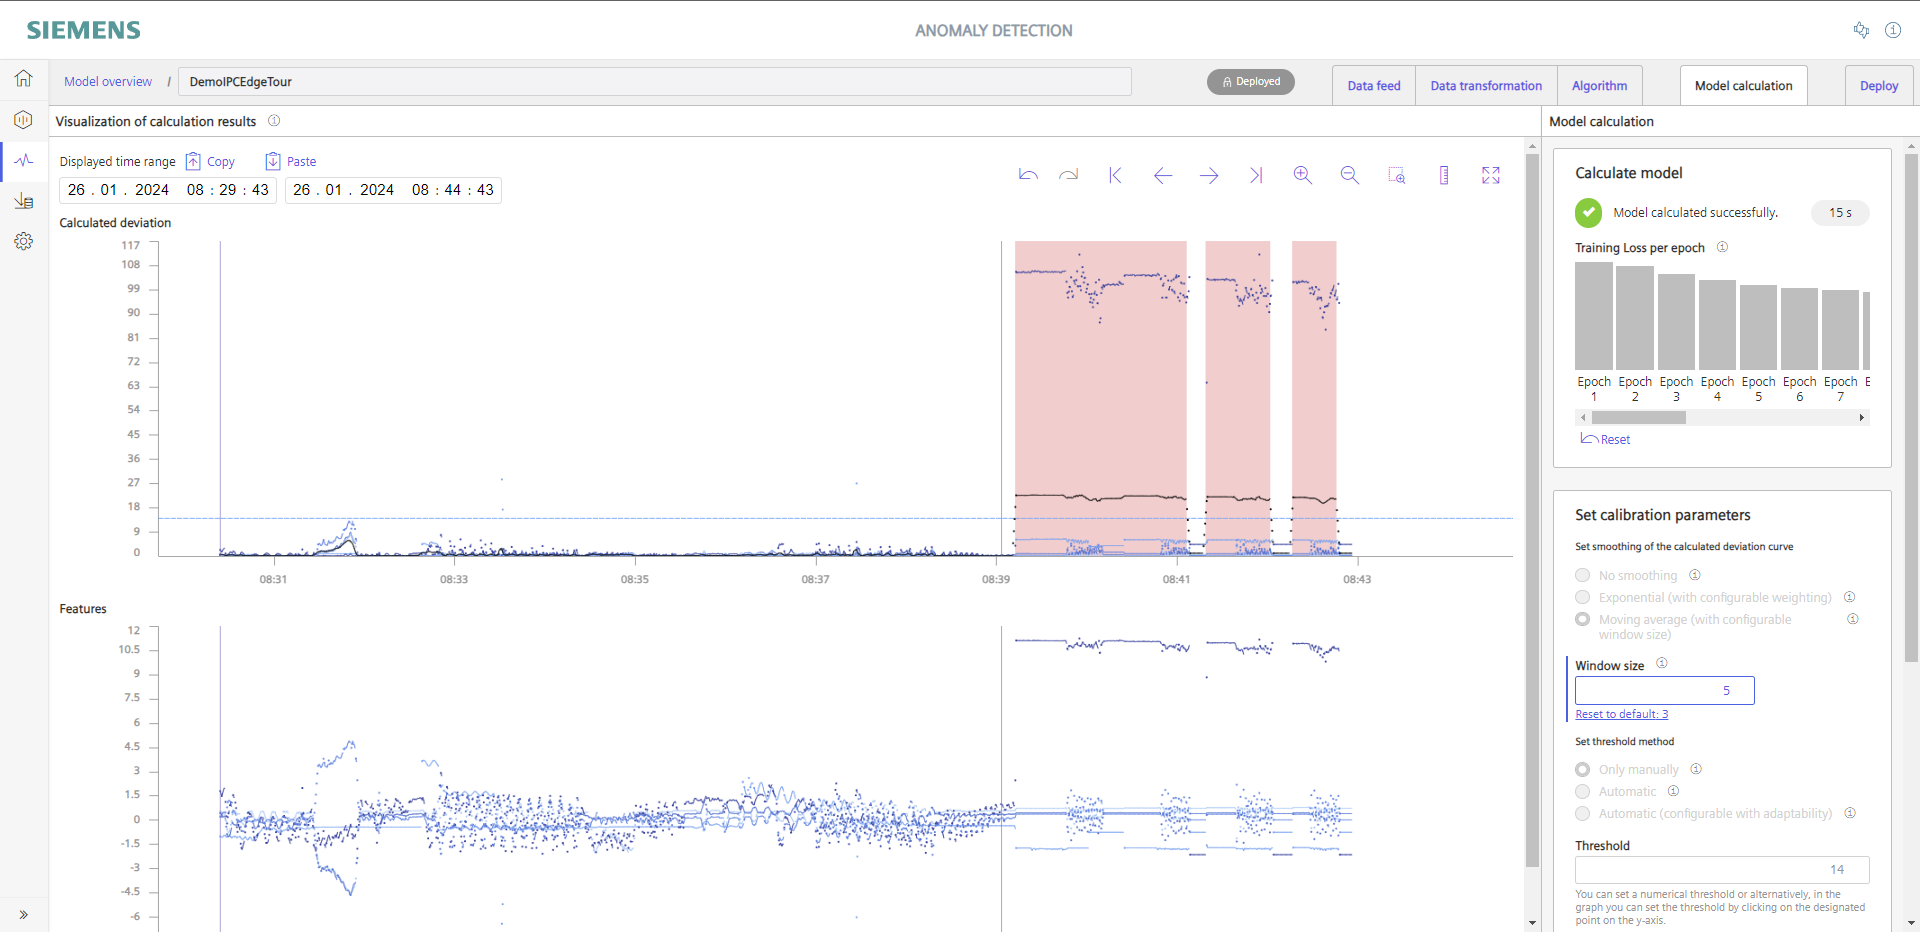Screen dimensions: 1920x932
Task: Show info for the Automatic threshold option
Action: point(1673,791)
